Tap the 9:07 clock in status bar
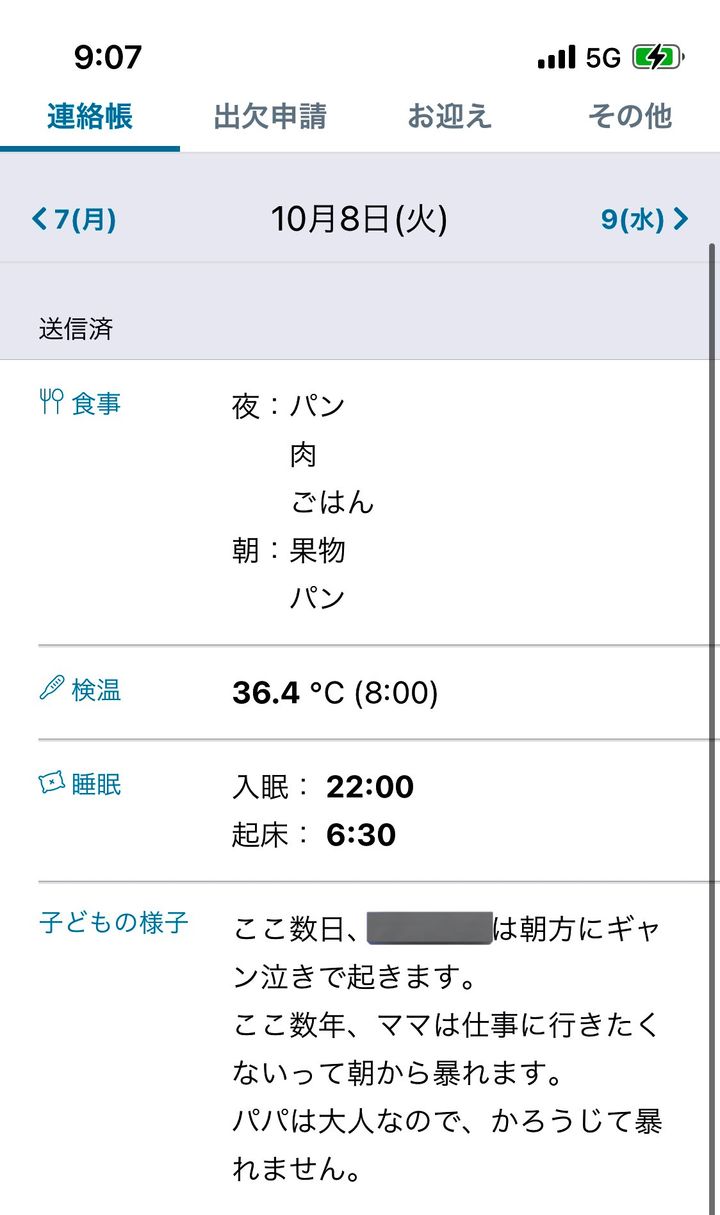 (108, 57)
